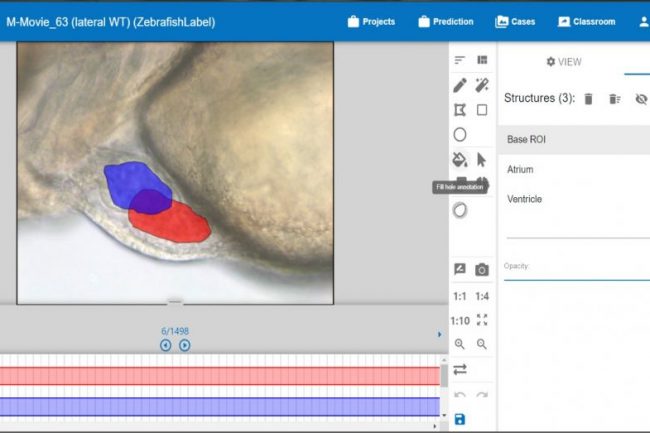Image resolution: width=650 pixels, height=433 pixels.
Task: Go to previous frame
Action: point(165,345)
